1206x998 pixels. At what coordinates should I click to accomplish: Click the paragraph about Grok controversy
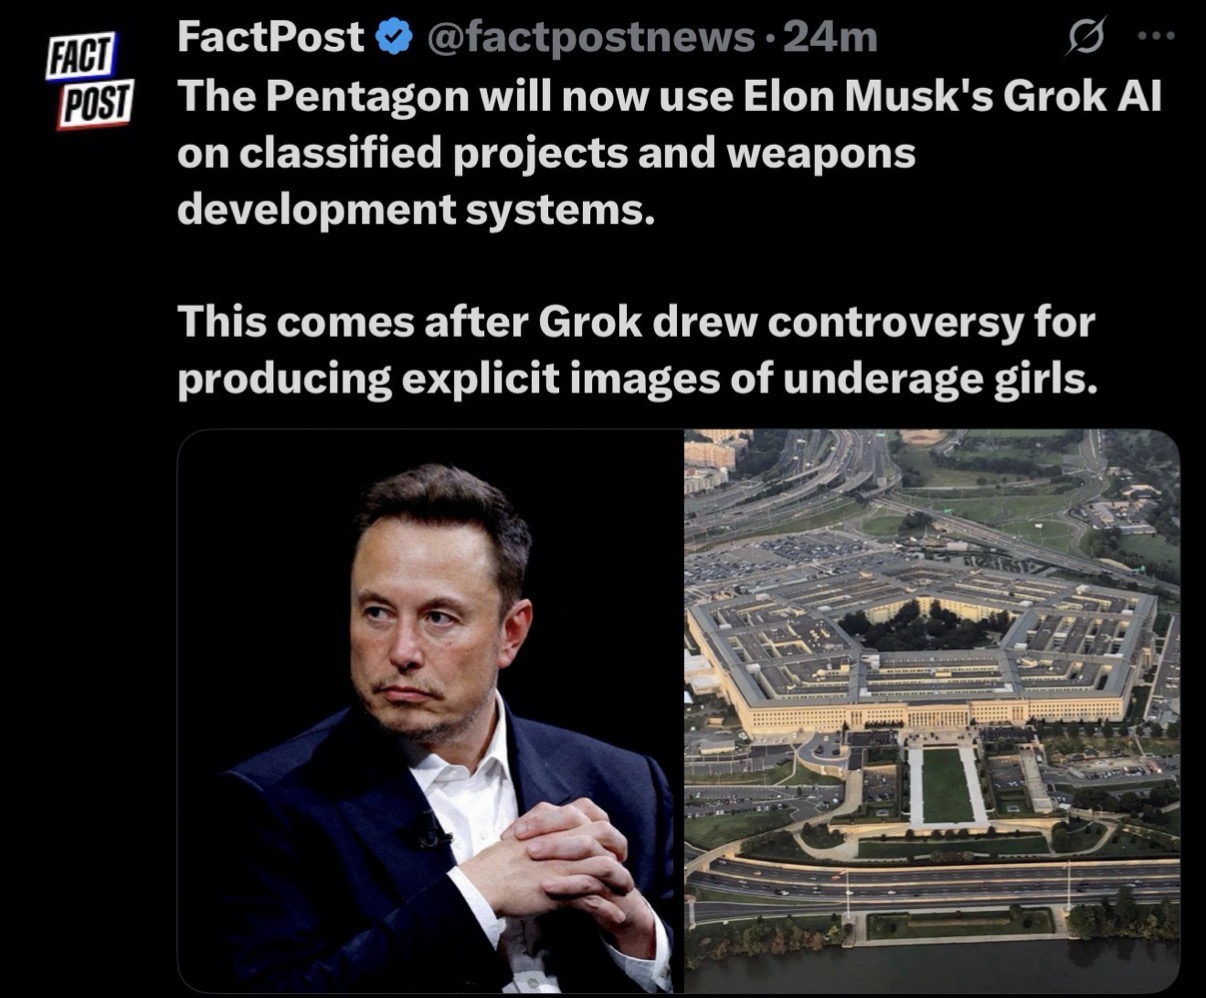636,351
